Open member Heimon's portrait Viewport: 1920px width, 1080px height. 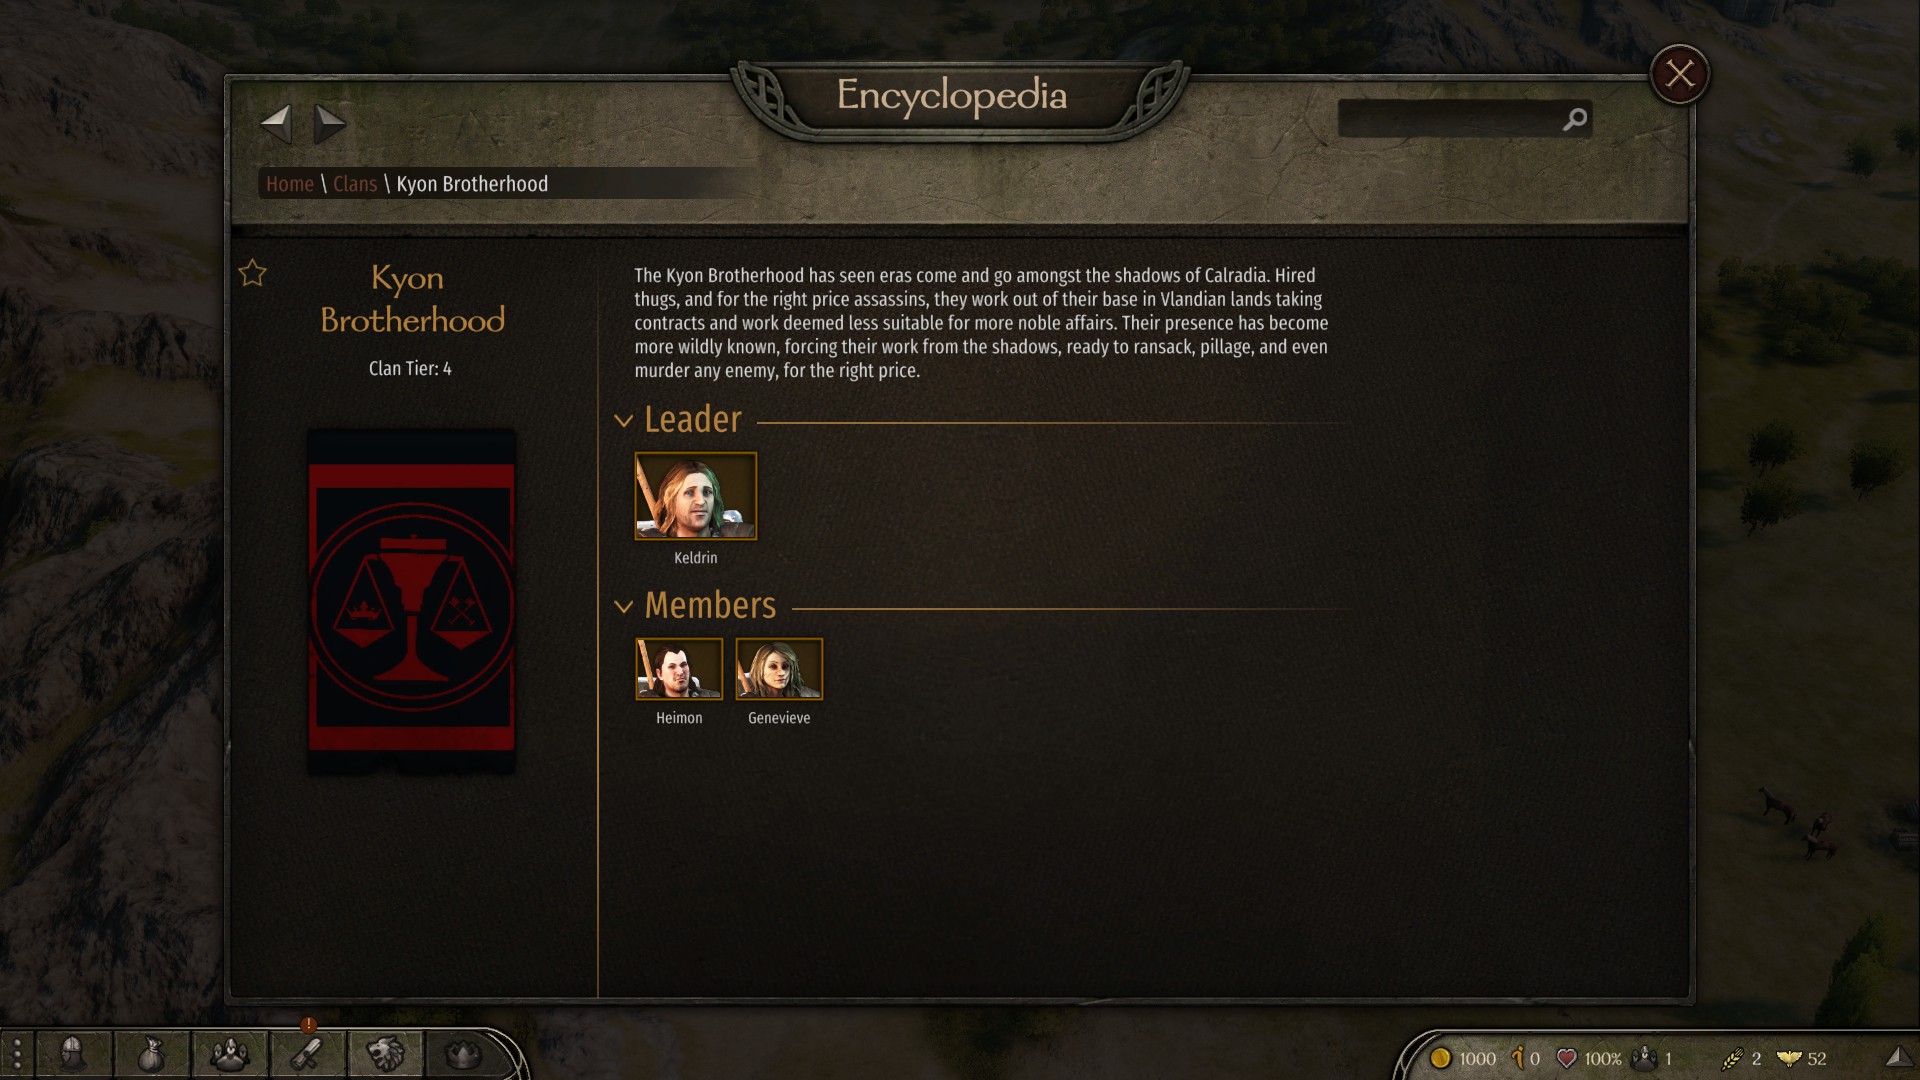[679, 669]
